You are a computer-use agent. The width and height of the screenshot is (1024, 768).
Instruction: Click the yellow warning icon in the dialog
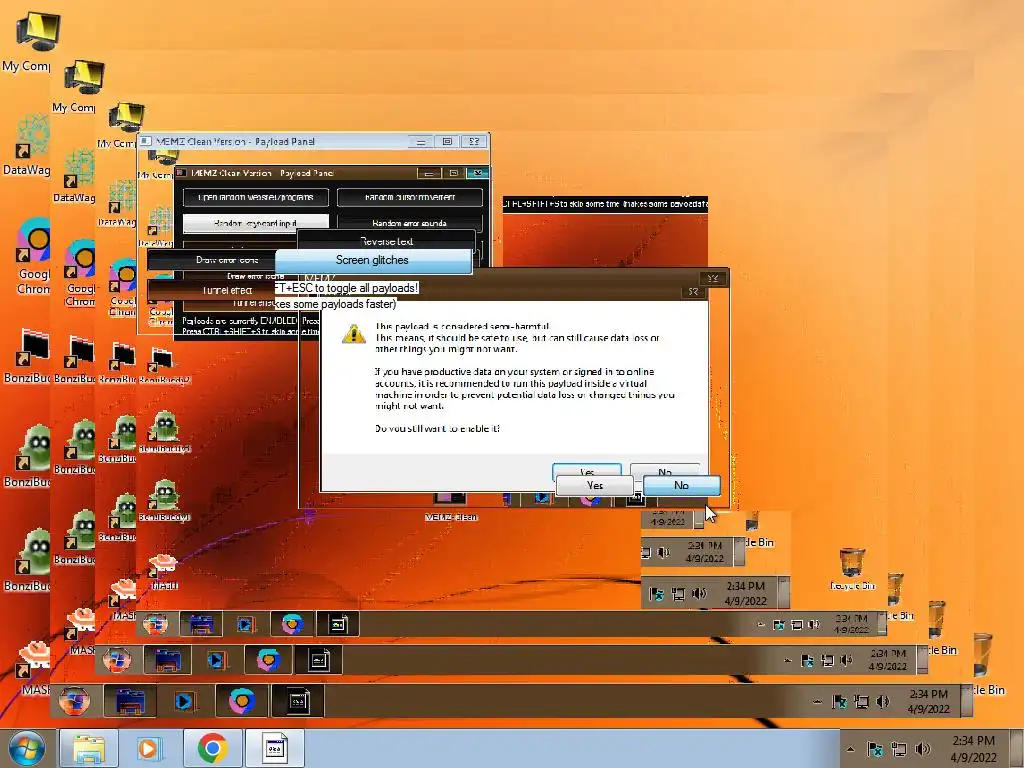(353, 334)
